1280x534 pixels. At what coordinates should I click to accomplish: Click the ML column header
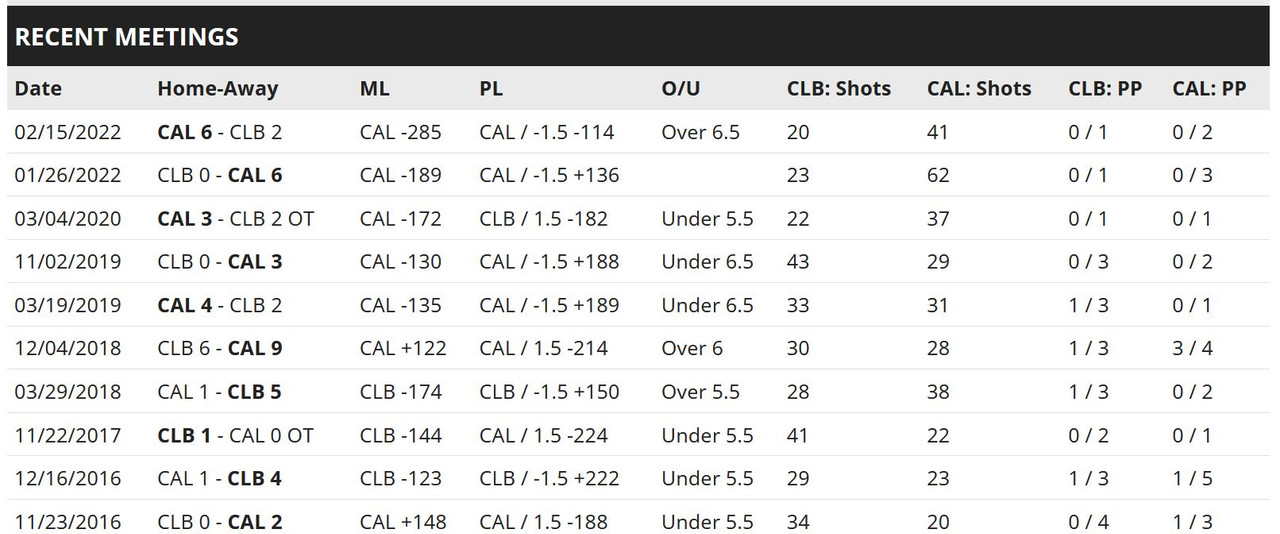tap(374, 89)
